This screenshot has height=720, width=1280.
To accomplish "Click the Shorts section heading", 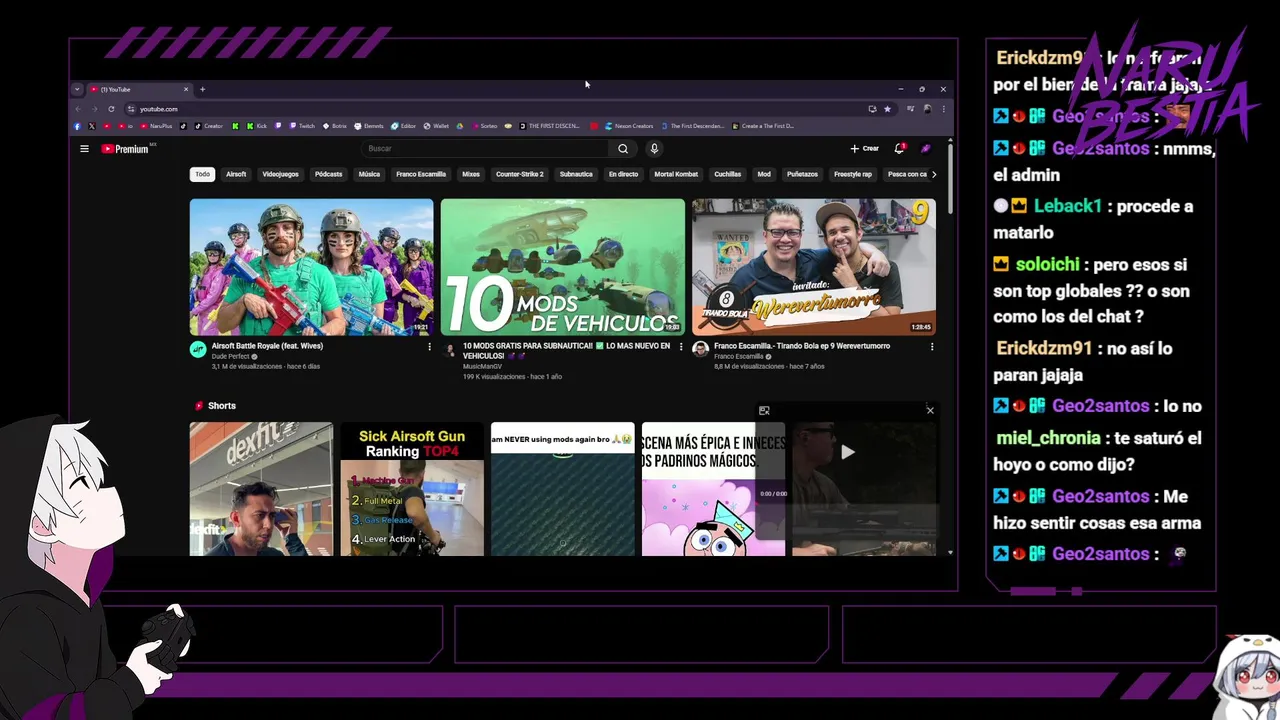I will 222,406.
